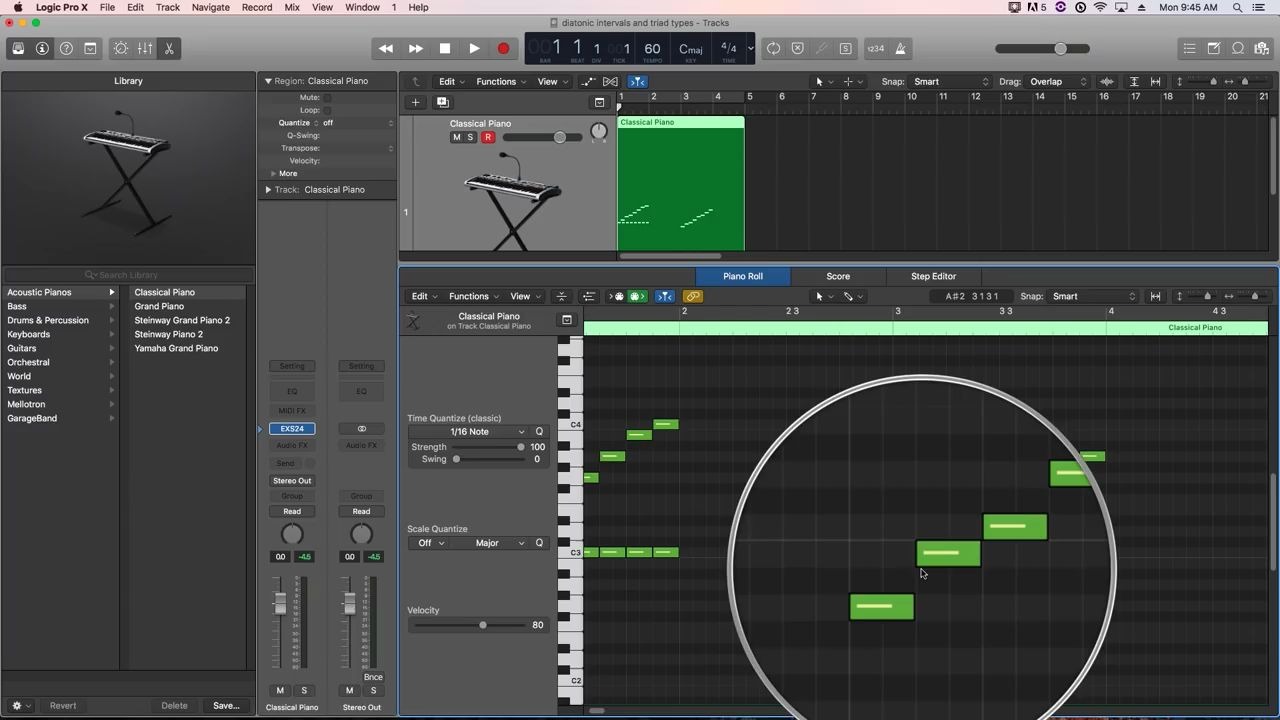The width and height of the screenshot is (1280, 720).
Task: Mute the Classical Piano track
Action: (x=457, y=138)
